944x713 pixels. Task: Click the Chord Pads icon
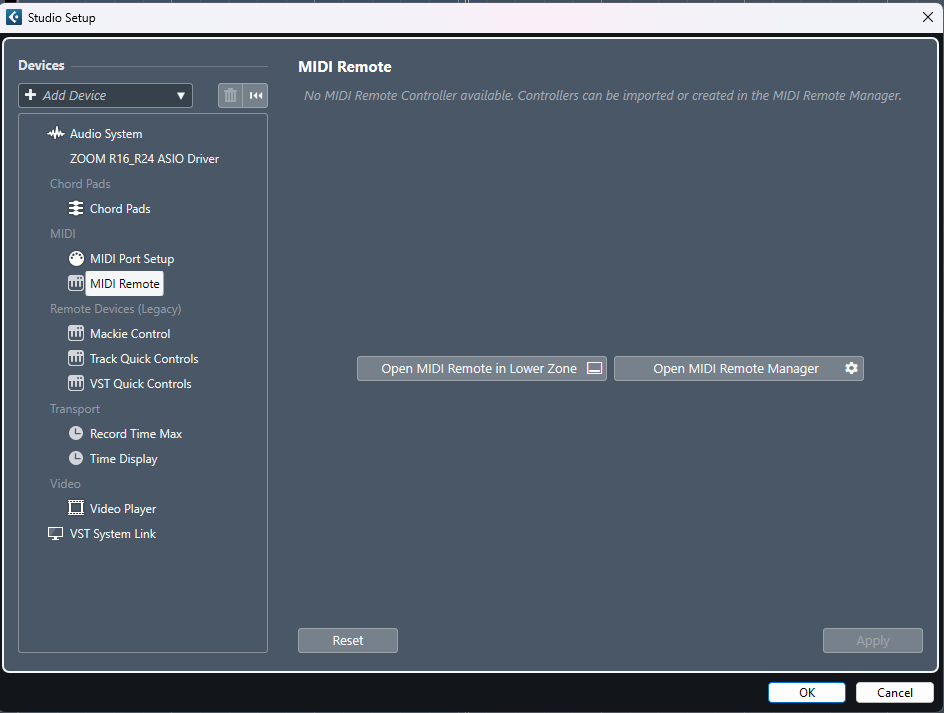(76, 208)
